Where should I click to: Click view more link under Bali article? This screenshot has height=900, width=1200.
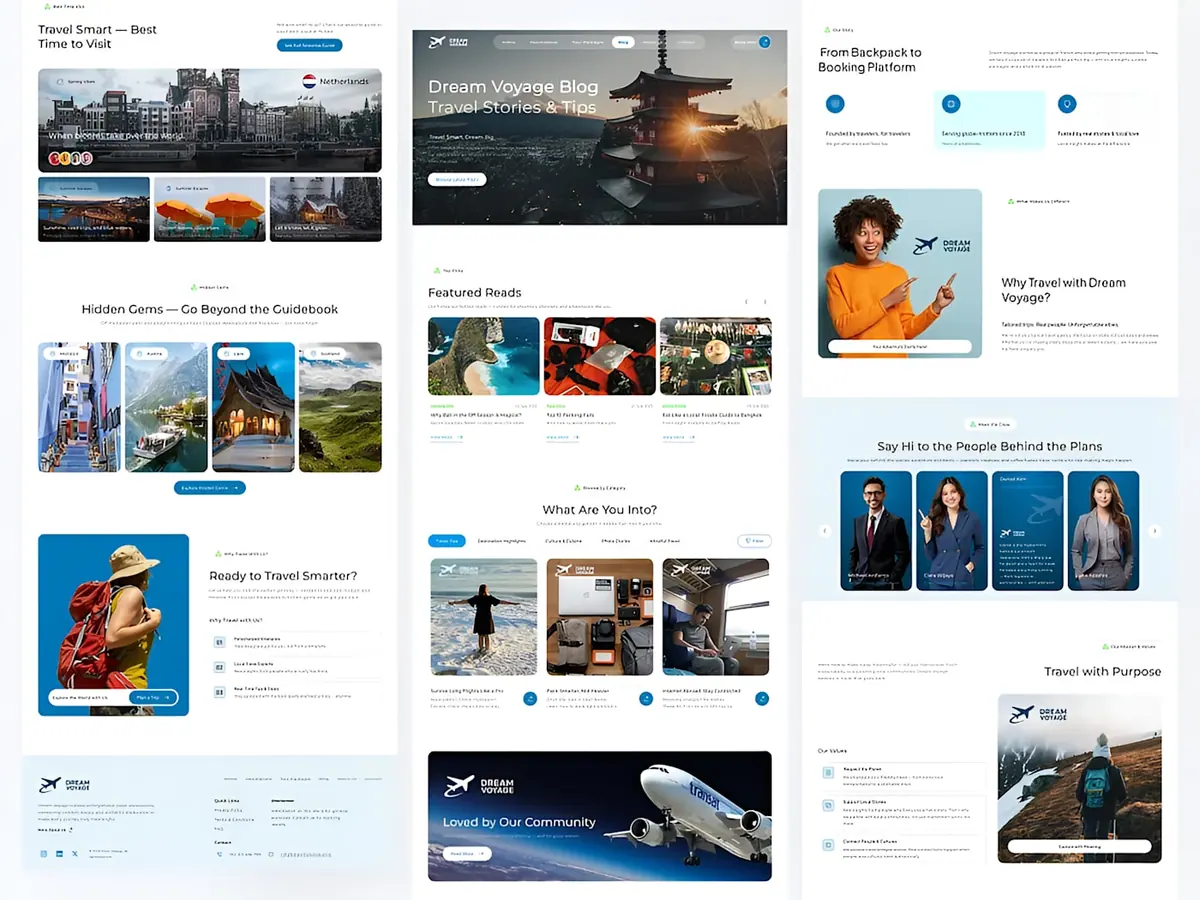tap(446, 437)
